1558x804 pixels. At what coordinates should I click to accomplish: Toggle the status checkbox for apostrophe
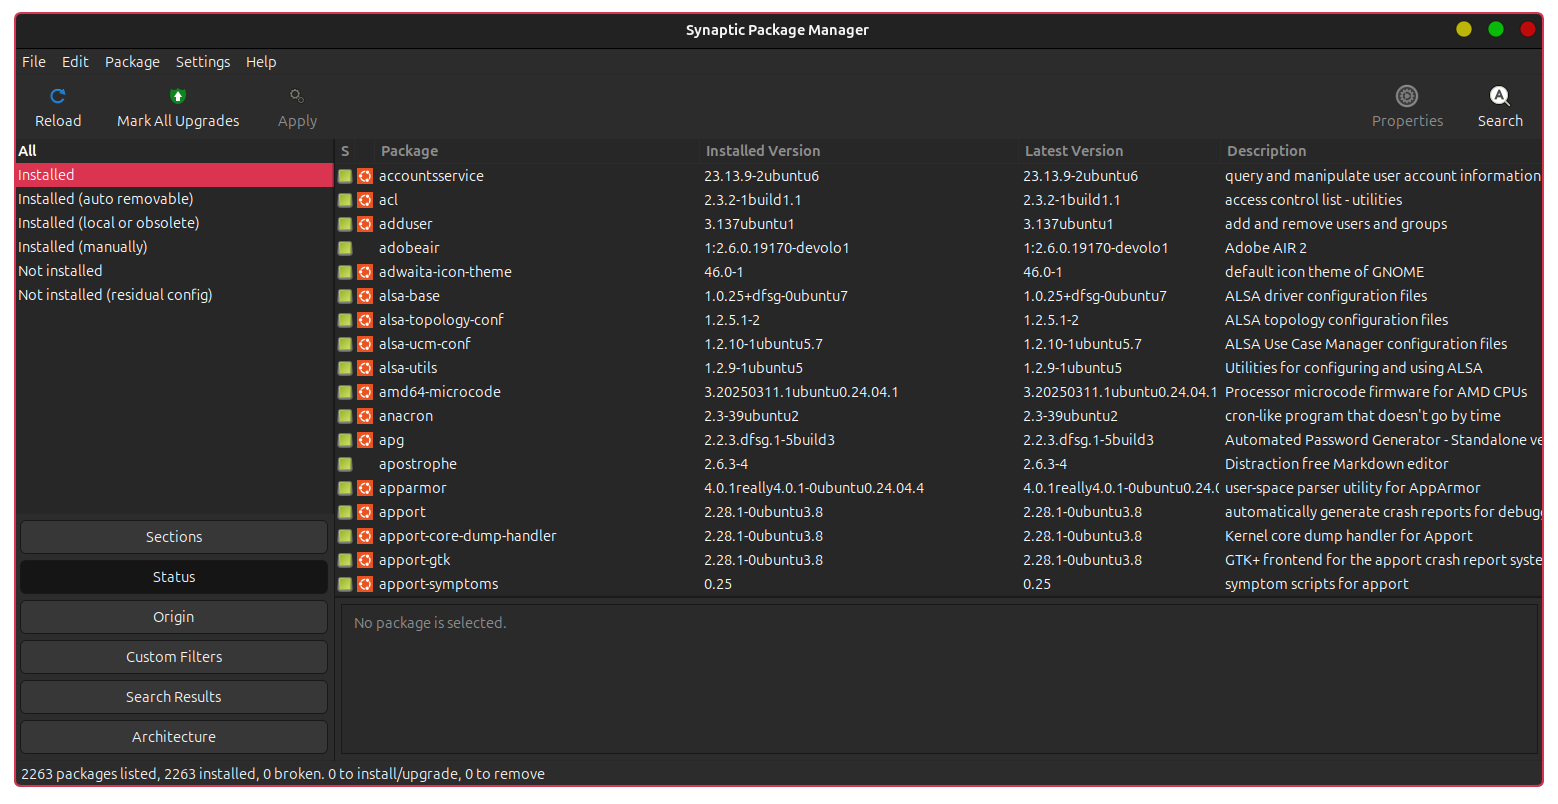345,464
